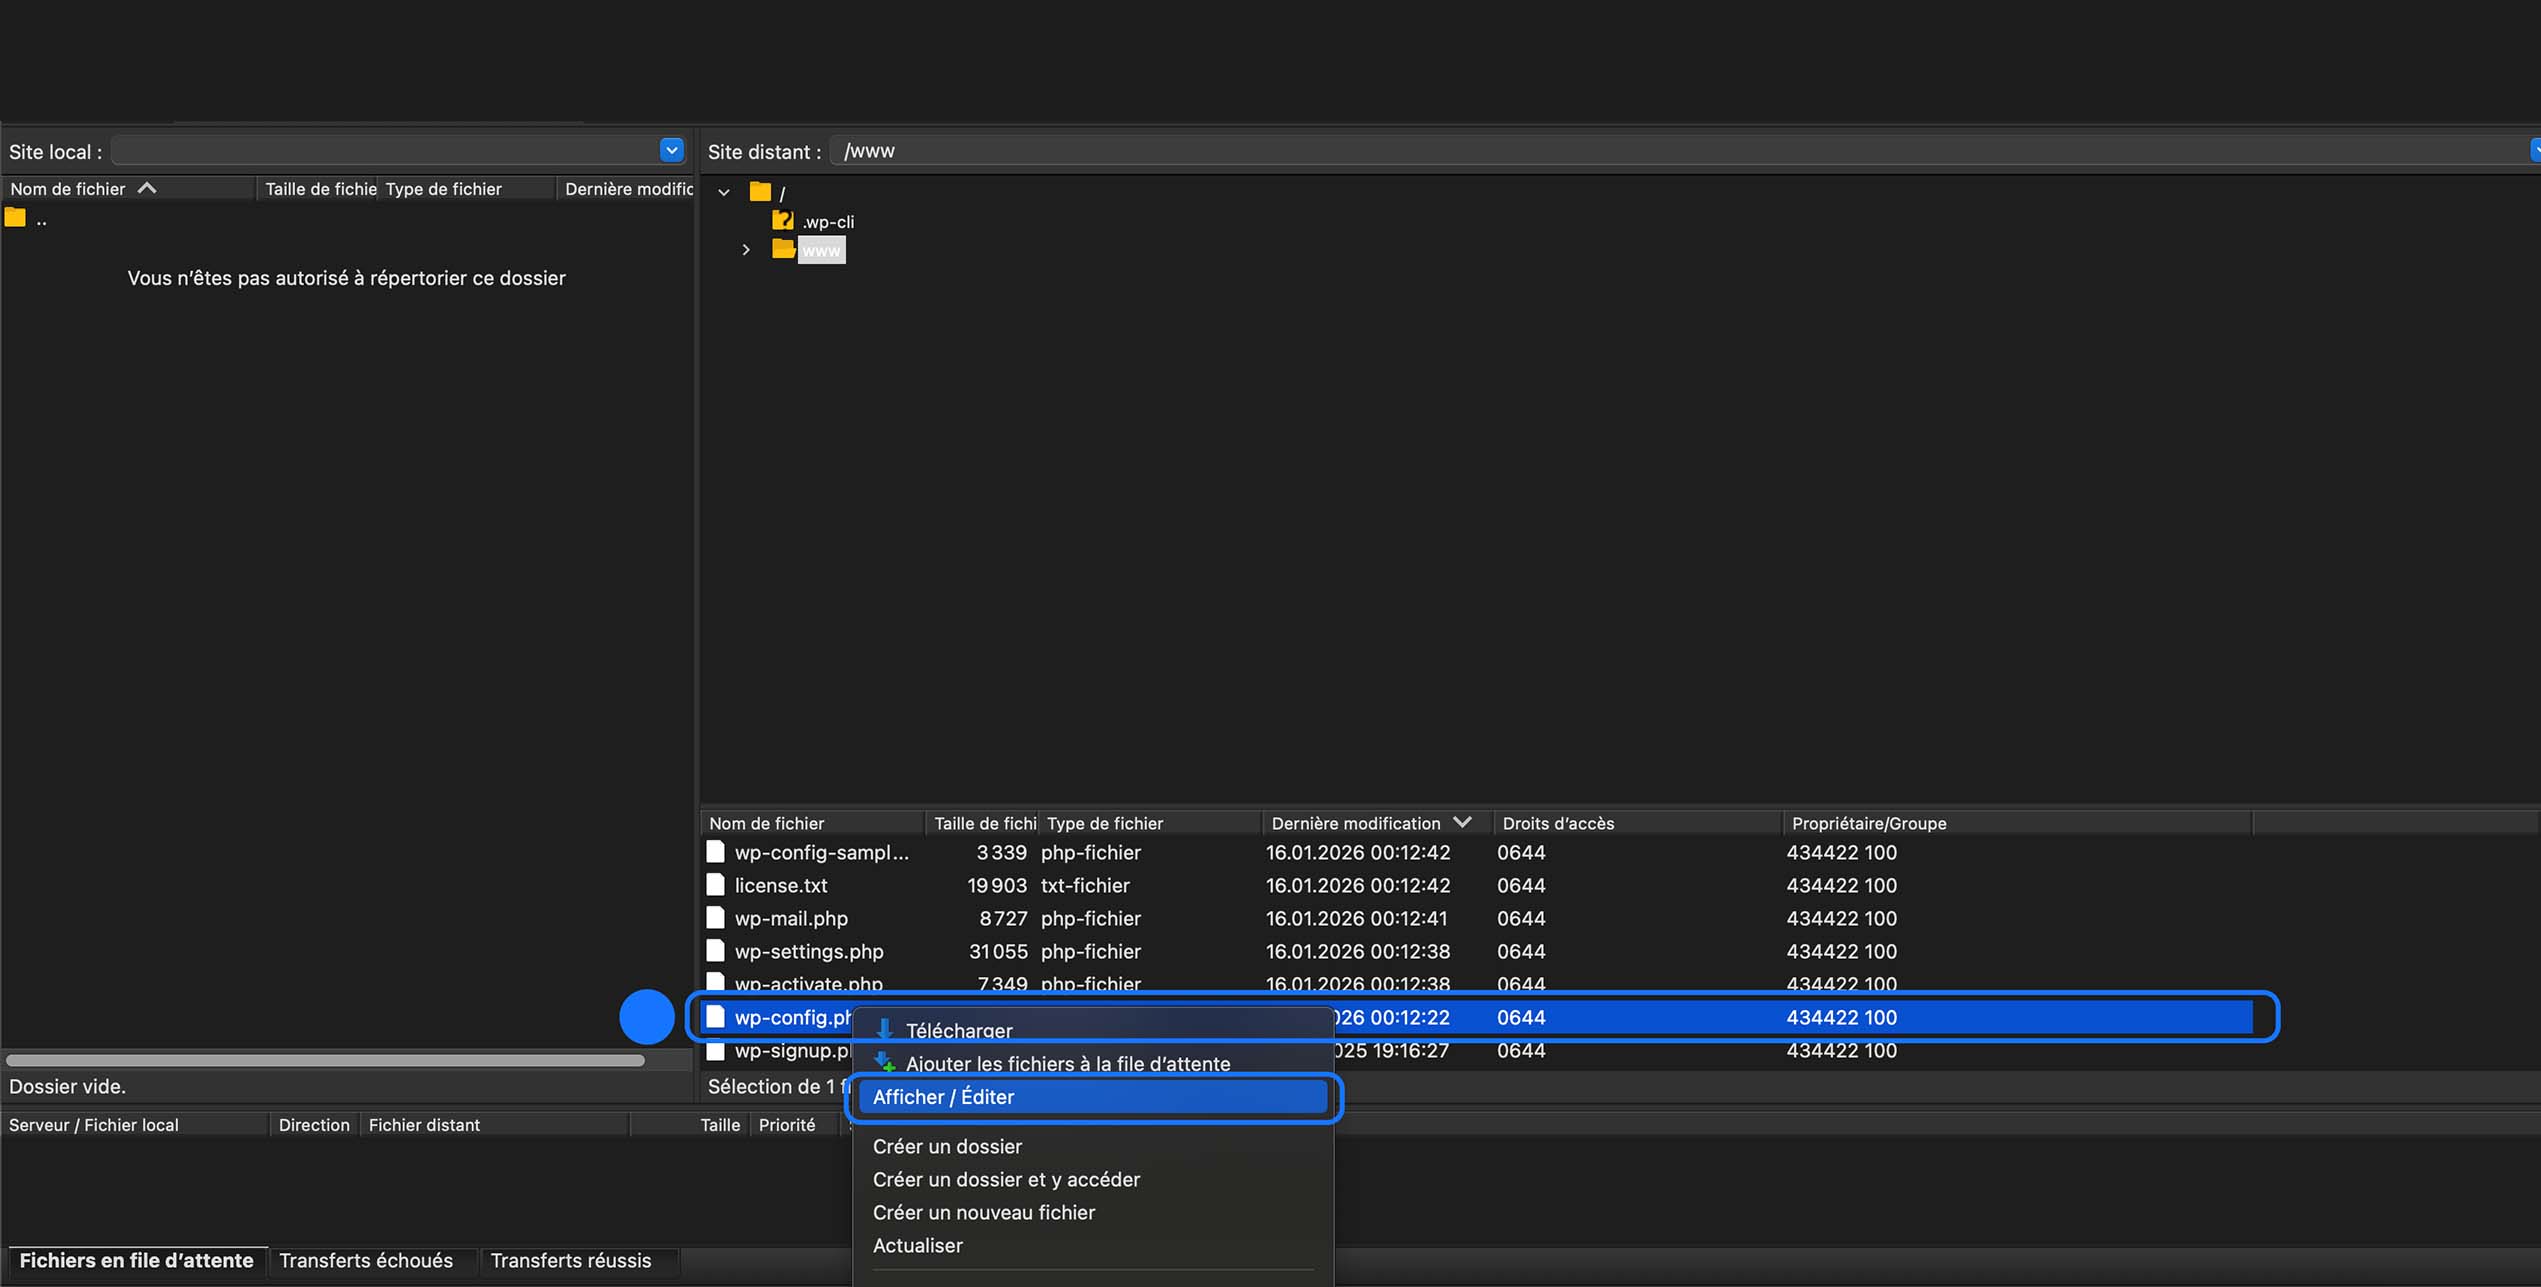Image resolution: width=2541 pixels, height=1287 pixels.
Task: Select the www folder icon
Action: [783, 250]
